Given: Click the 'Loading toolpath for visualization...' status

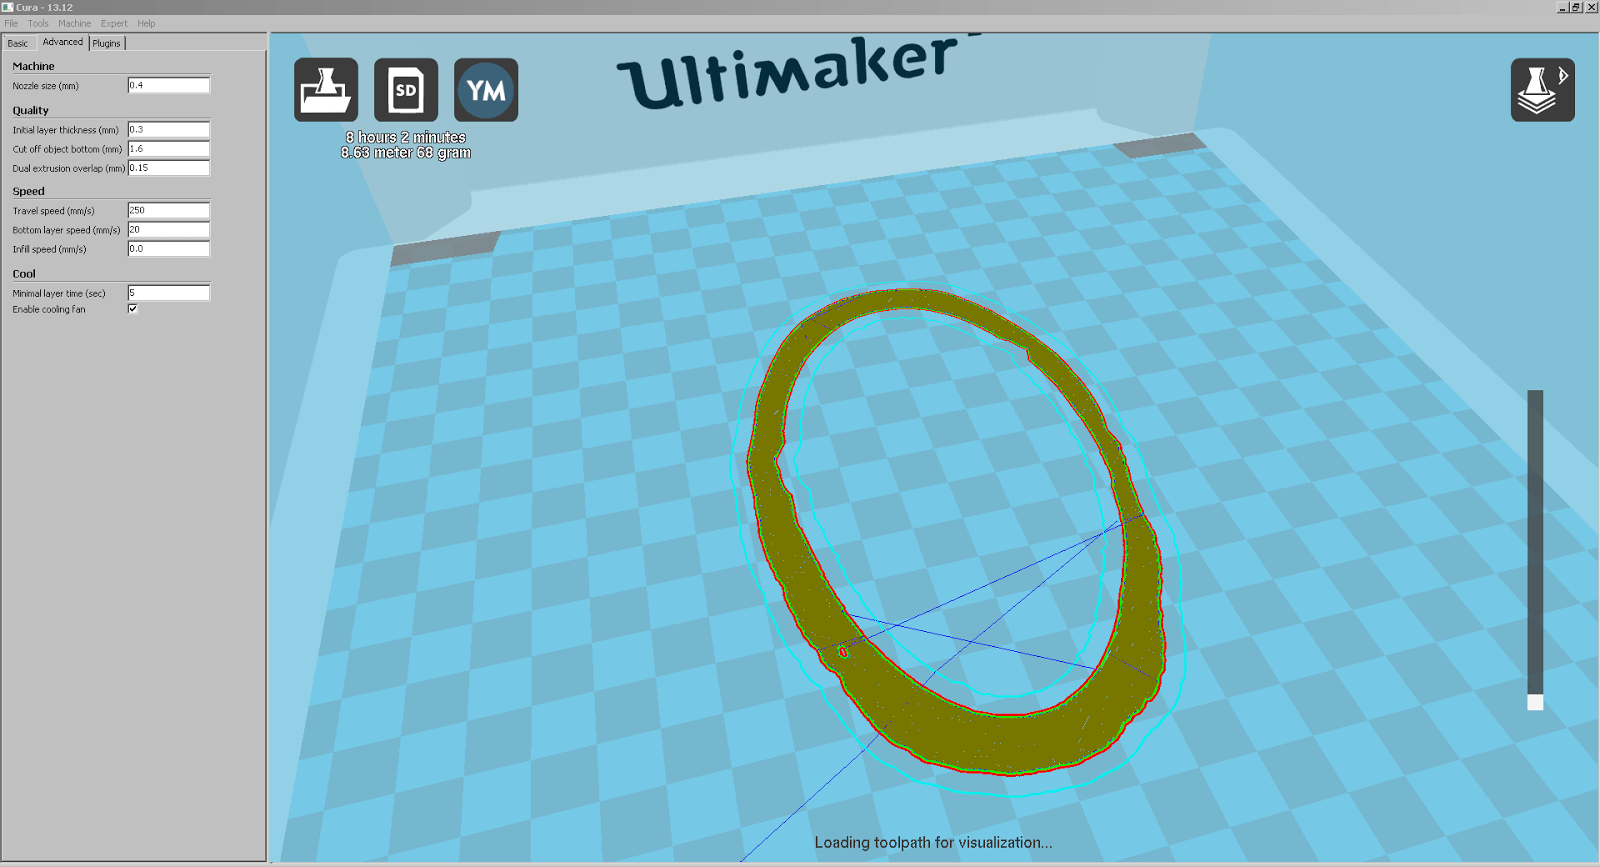Looking at the screenshot, I should (933, 843).
